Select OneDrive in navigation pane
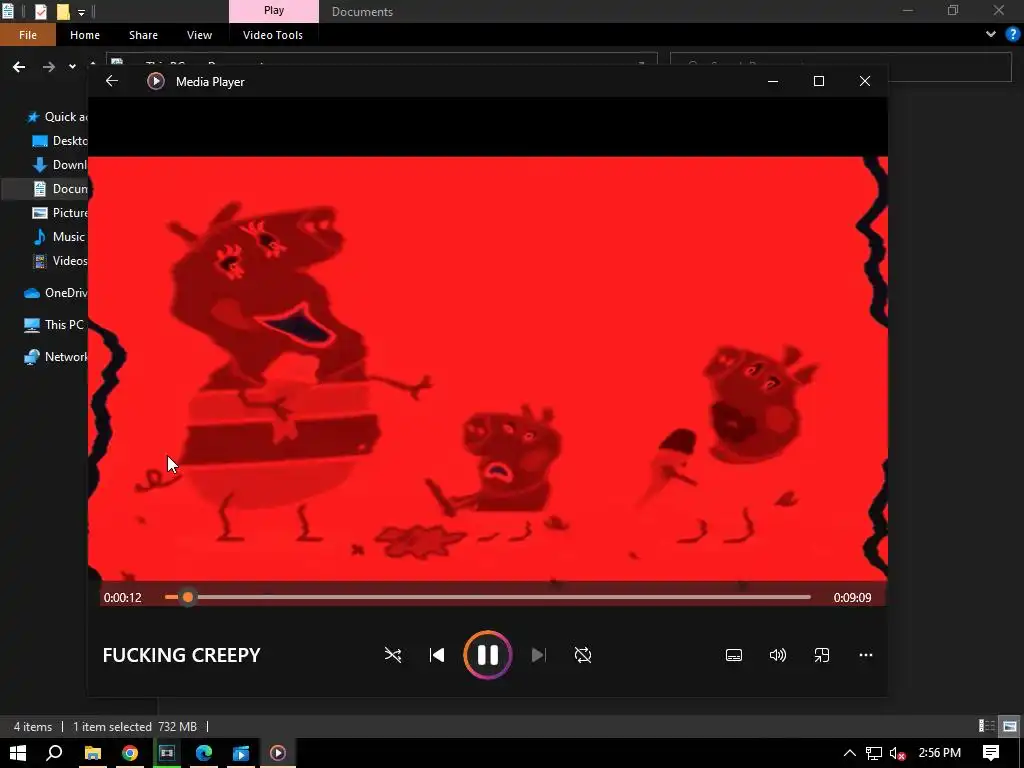Screen dimensions: 1024x768 point(56,293)
